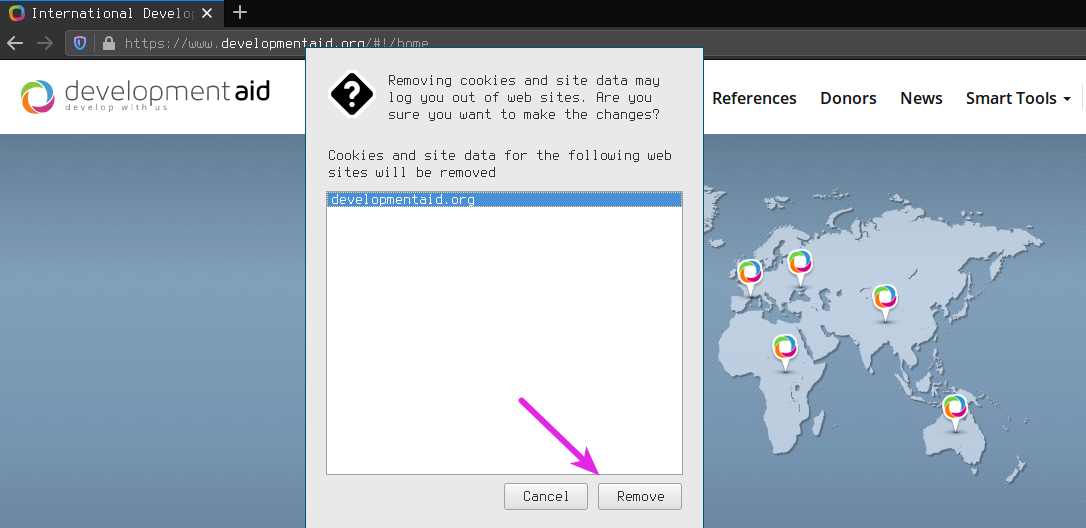This screenshot has height=528, width=1086.
Task: Open the References menu item
Action: (x=754, y=98)
